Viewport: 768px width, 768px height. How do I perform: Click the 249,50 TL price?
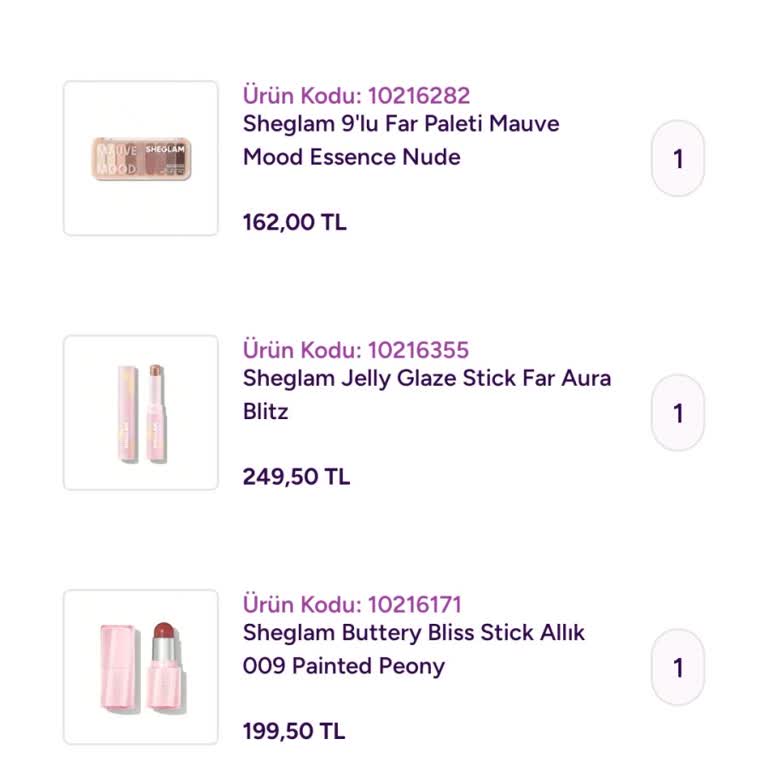(x=296, y=477)
